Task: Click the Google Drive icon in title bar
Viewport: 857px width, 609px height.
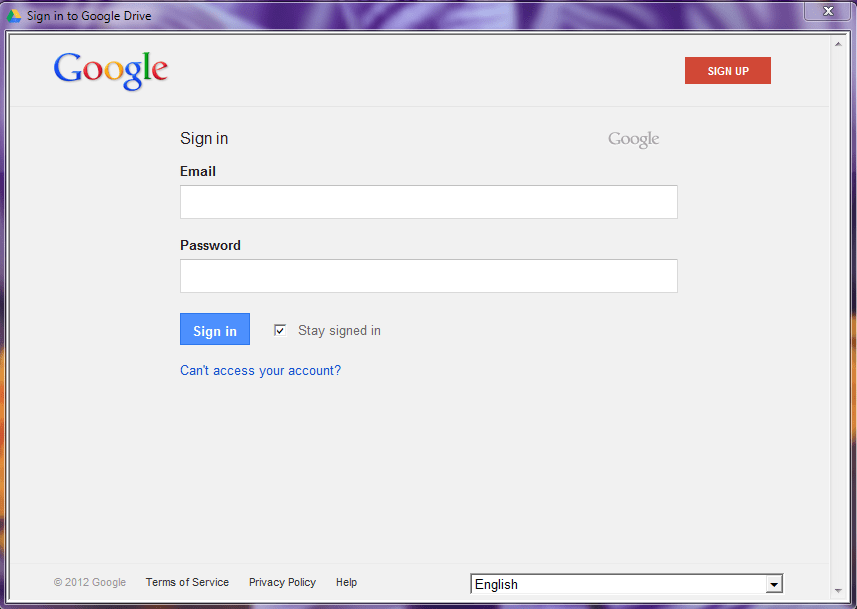Action: coord(14,16)
